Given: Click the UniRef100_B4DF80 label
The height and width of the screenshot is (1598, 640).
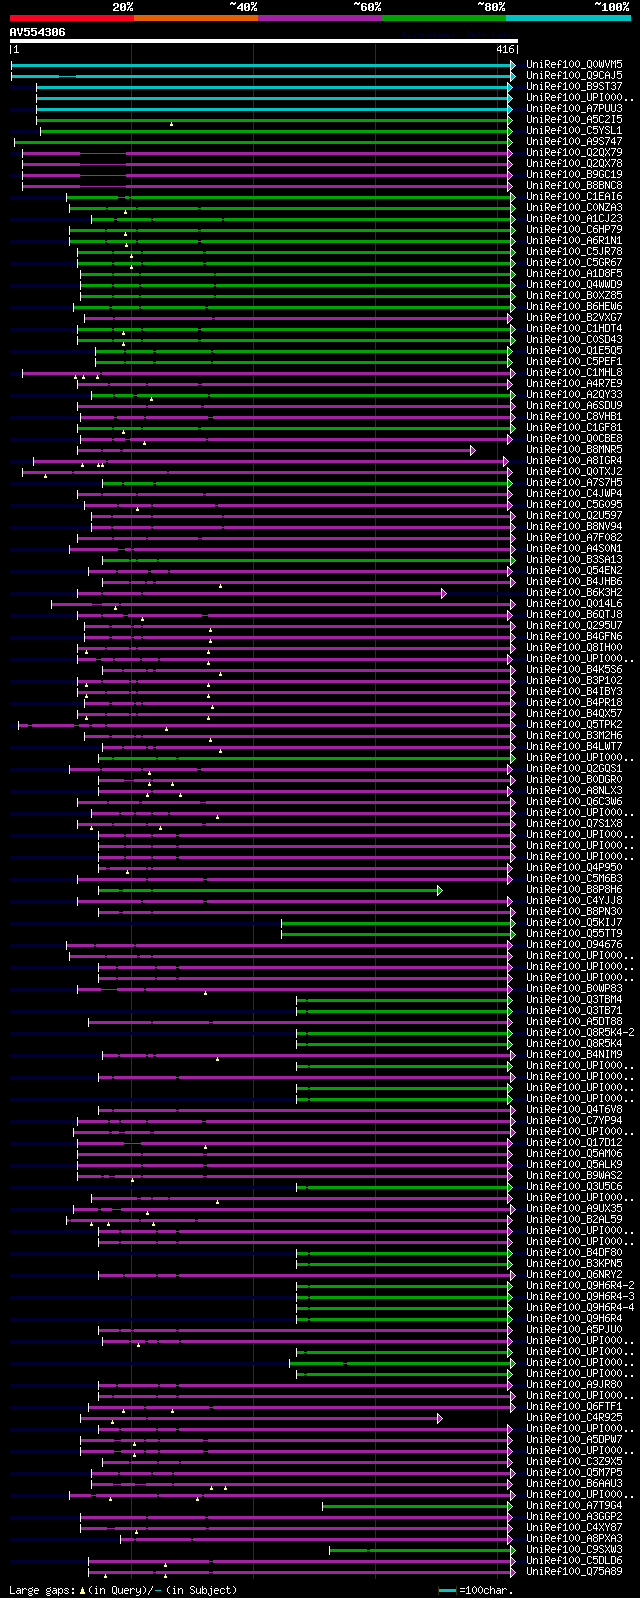Looking at the screenshot, I should 574,1252.
